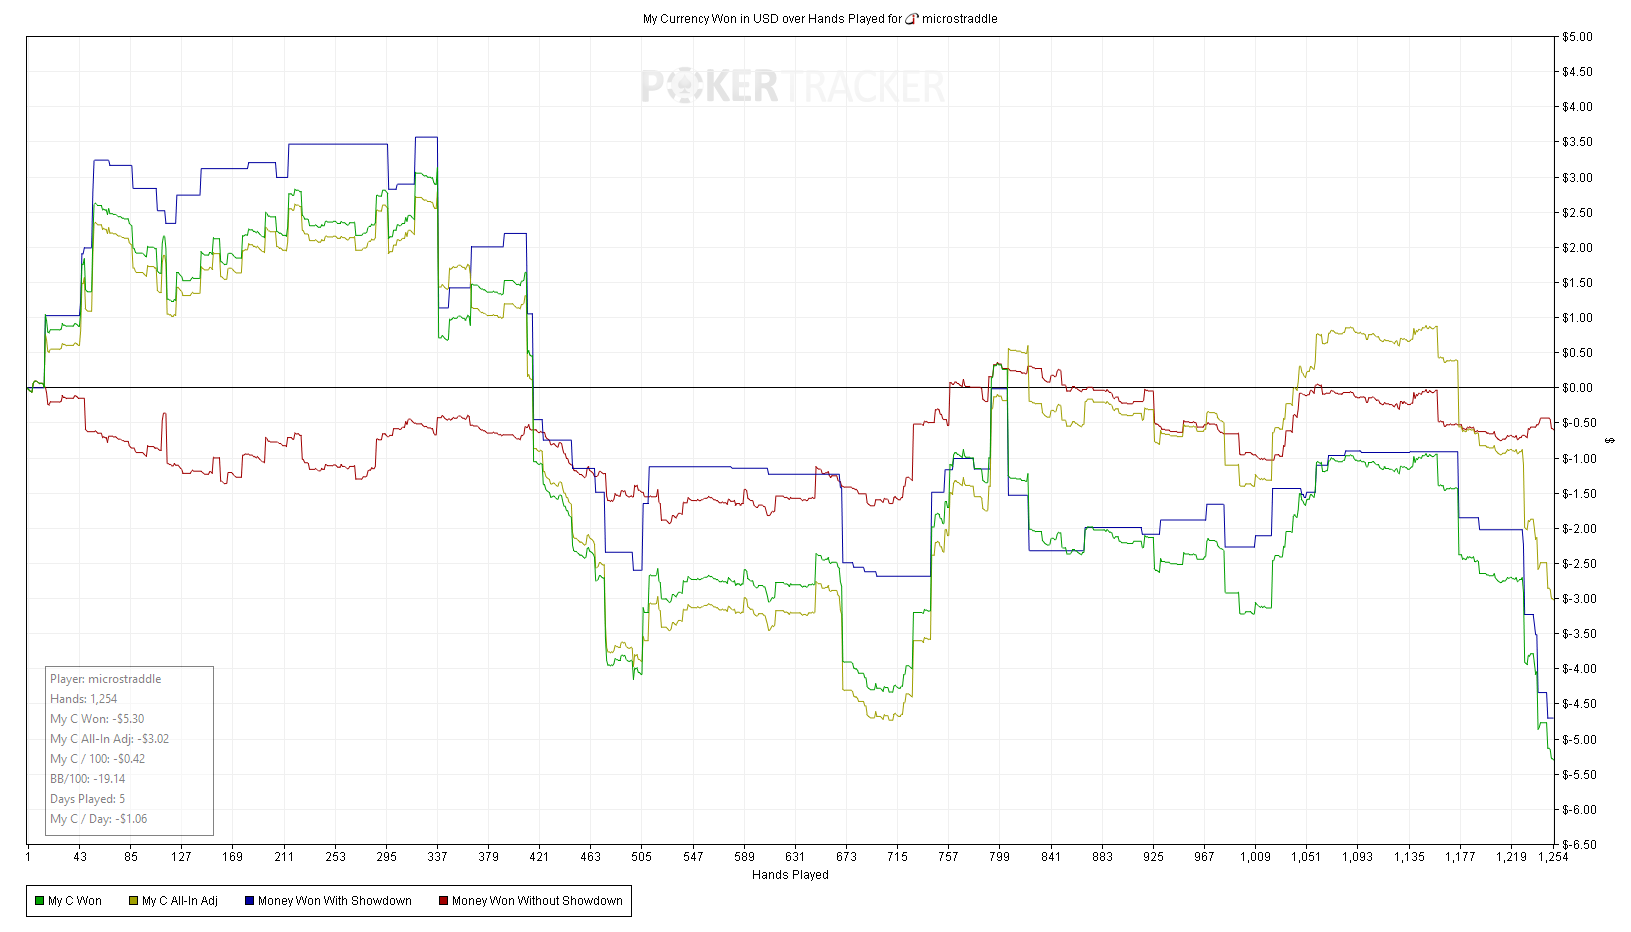Click the chart title 'My Currency Won in USD over Hands Played'
This screenshot has width=1631, height=932.
763,19
